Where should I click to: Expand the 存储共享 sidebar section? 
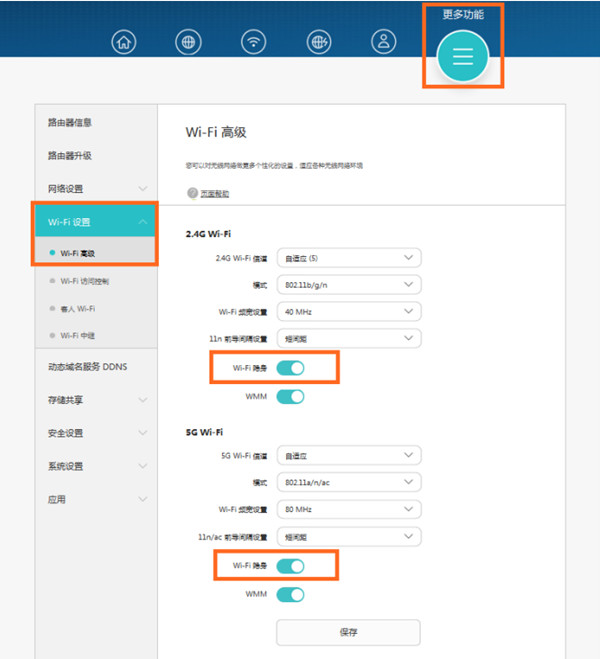pos(96,400)
